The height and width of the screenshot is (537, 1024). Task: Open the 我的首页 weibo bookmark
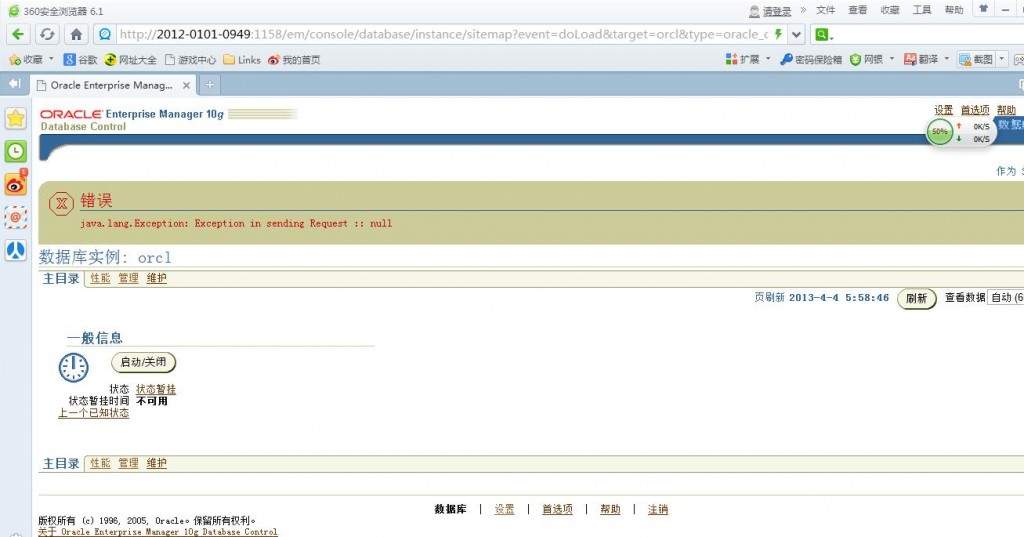pos(294,59)
